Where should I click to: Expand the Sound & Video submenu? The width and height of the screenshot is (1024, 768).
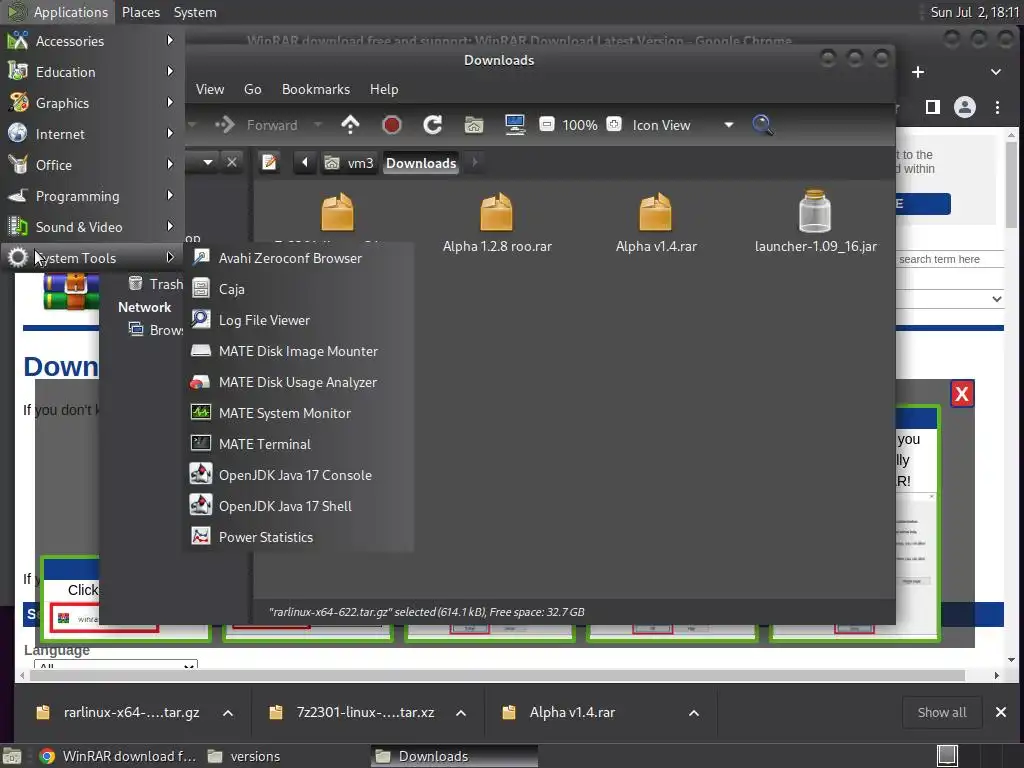92,227
